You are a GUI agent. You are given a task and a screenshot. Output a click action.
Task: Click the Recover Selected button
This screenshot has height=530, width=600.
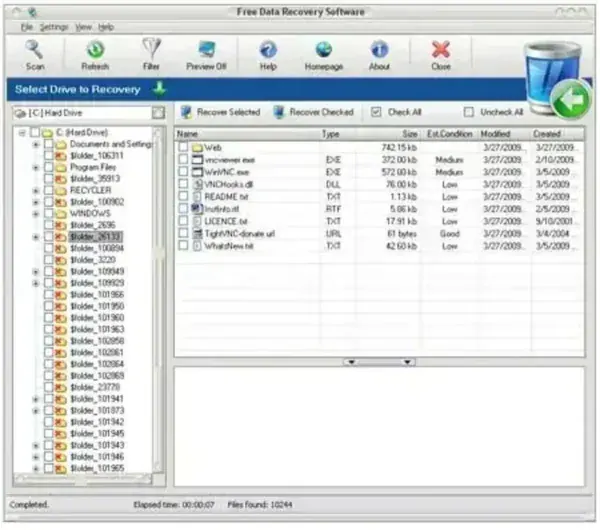coord(221,112)
